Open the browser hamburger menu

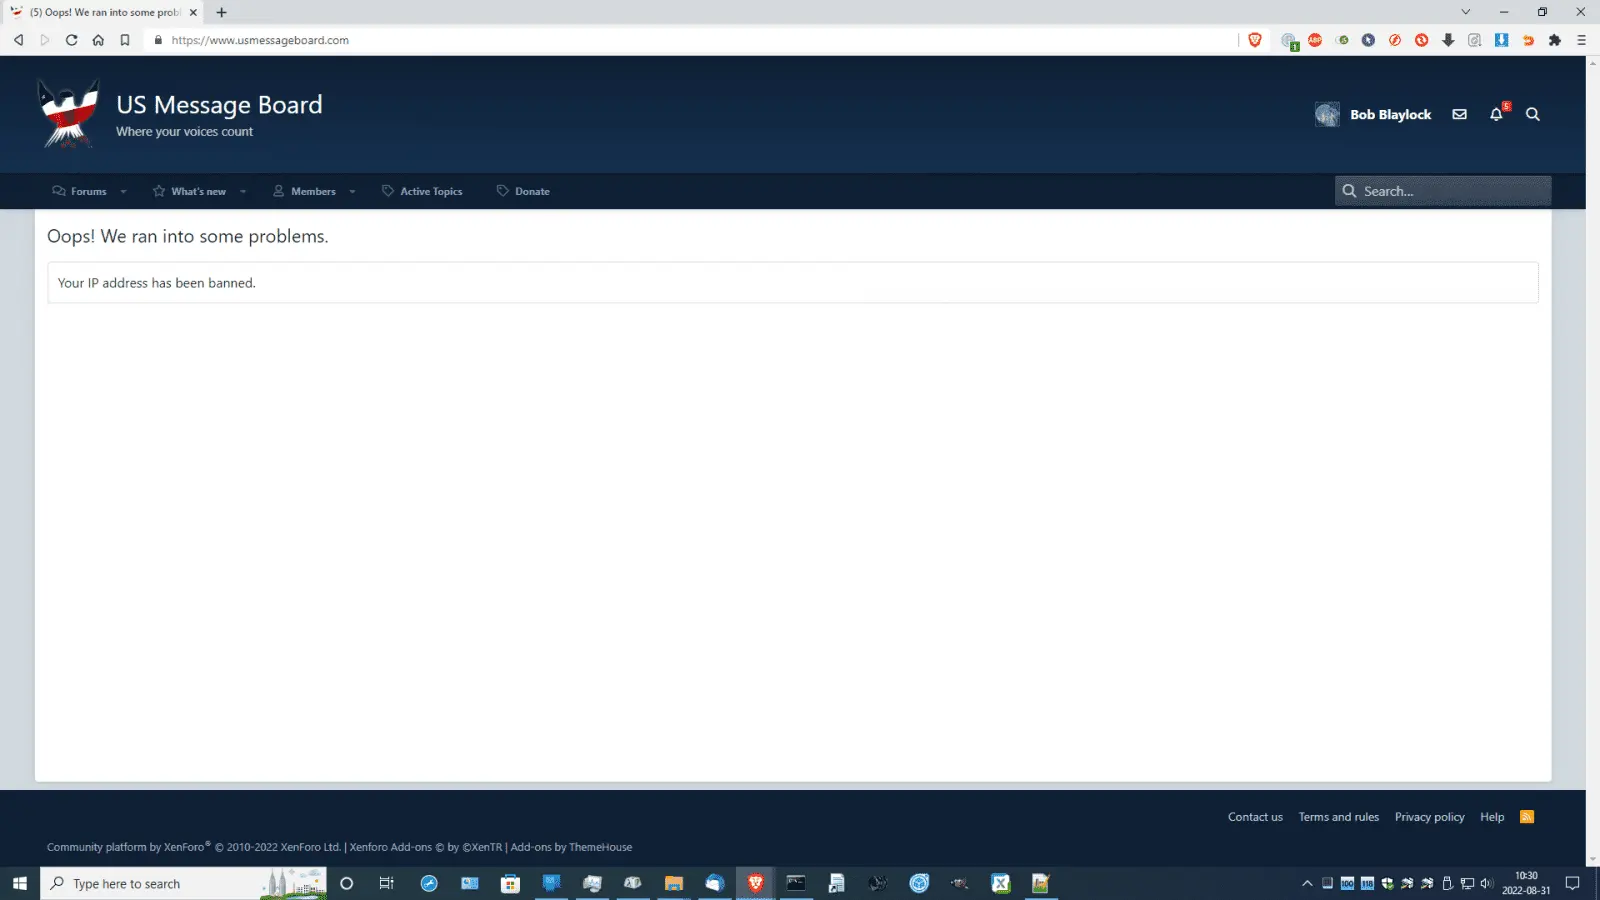coord(1581,40)
